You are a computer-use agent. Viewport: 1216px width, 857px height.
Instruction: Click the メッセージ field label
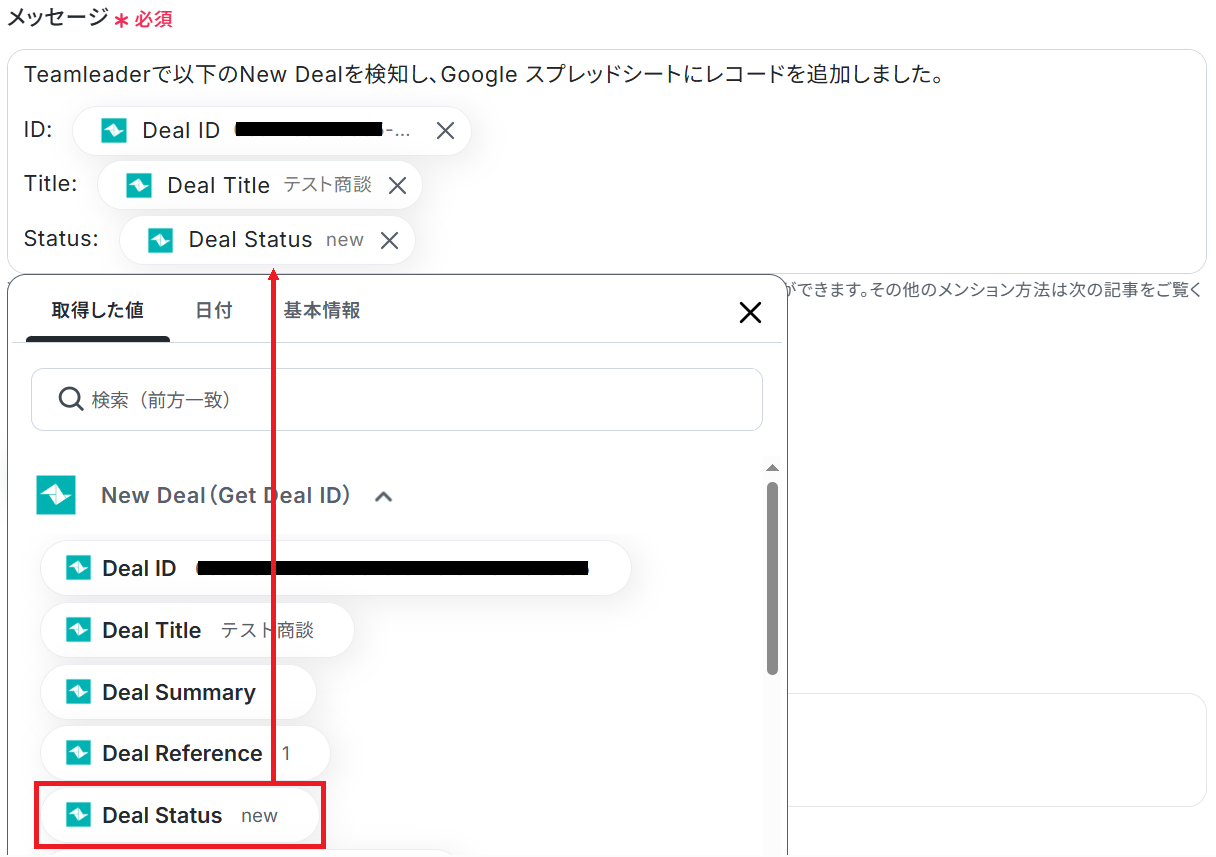pos(57,17)
